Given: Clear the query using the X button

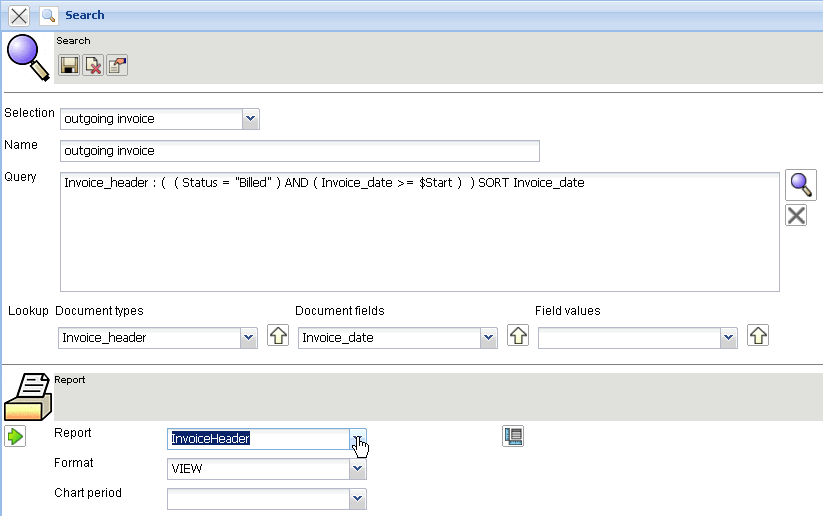Looking at the screenshot, I should pyautogui.click(x=796, y=215).
